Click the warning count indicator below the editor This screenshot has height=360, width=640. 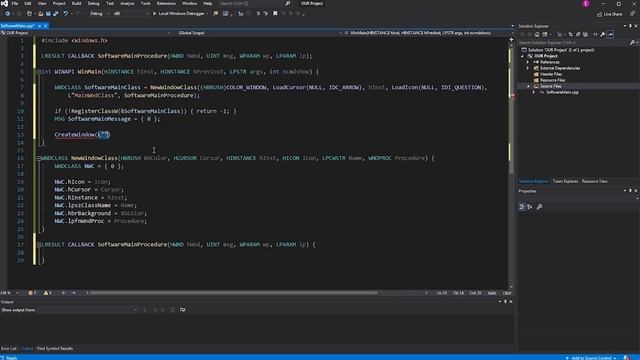47,293
